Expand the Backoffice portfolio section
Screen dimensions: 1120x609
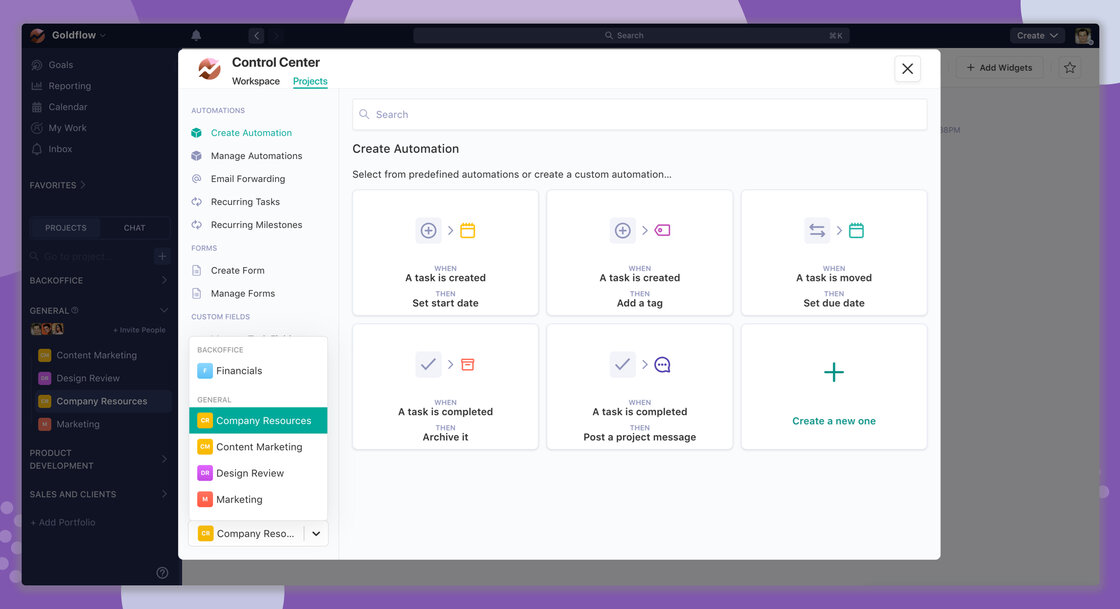164,281
